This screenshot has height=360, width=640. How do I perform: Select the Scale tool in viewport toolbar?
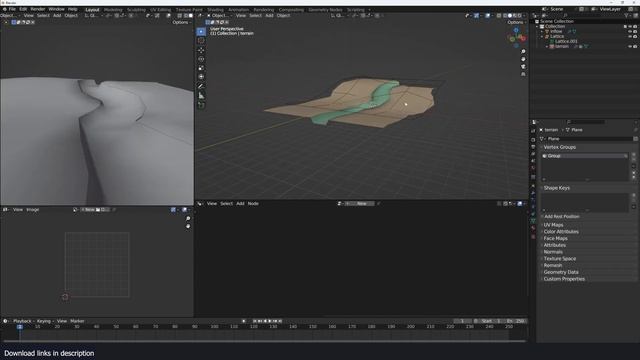click(x=201, y=68)
